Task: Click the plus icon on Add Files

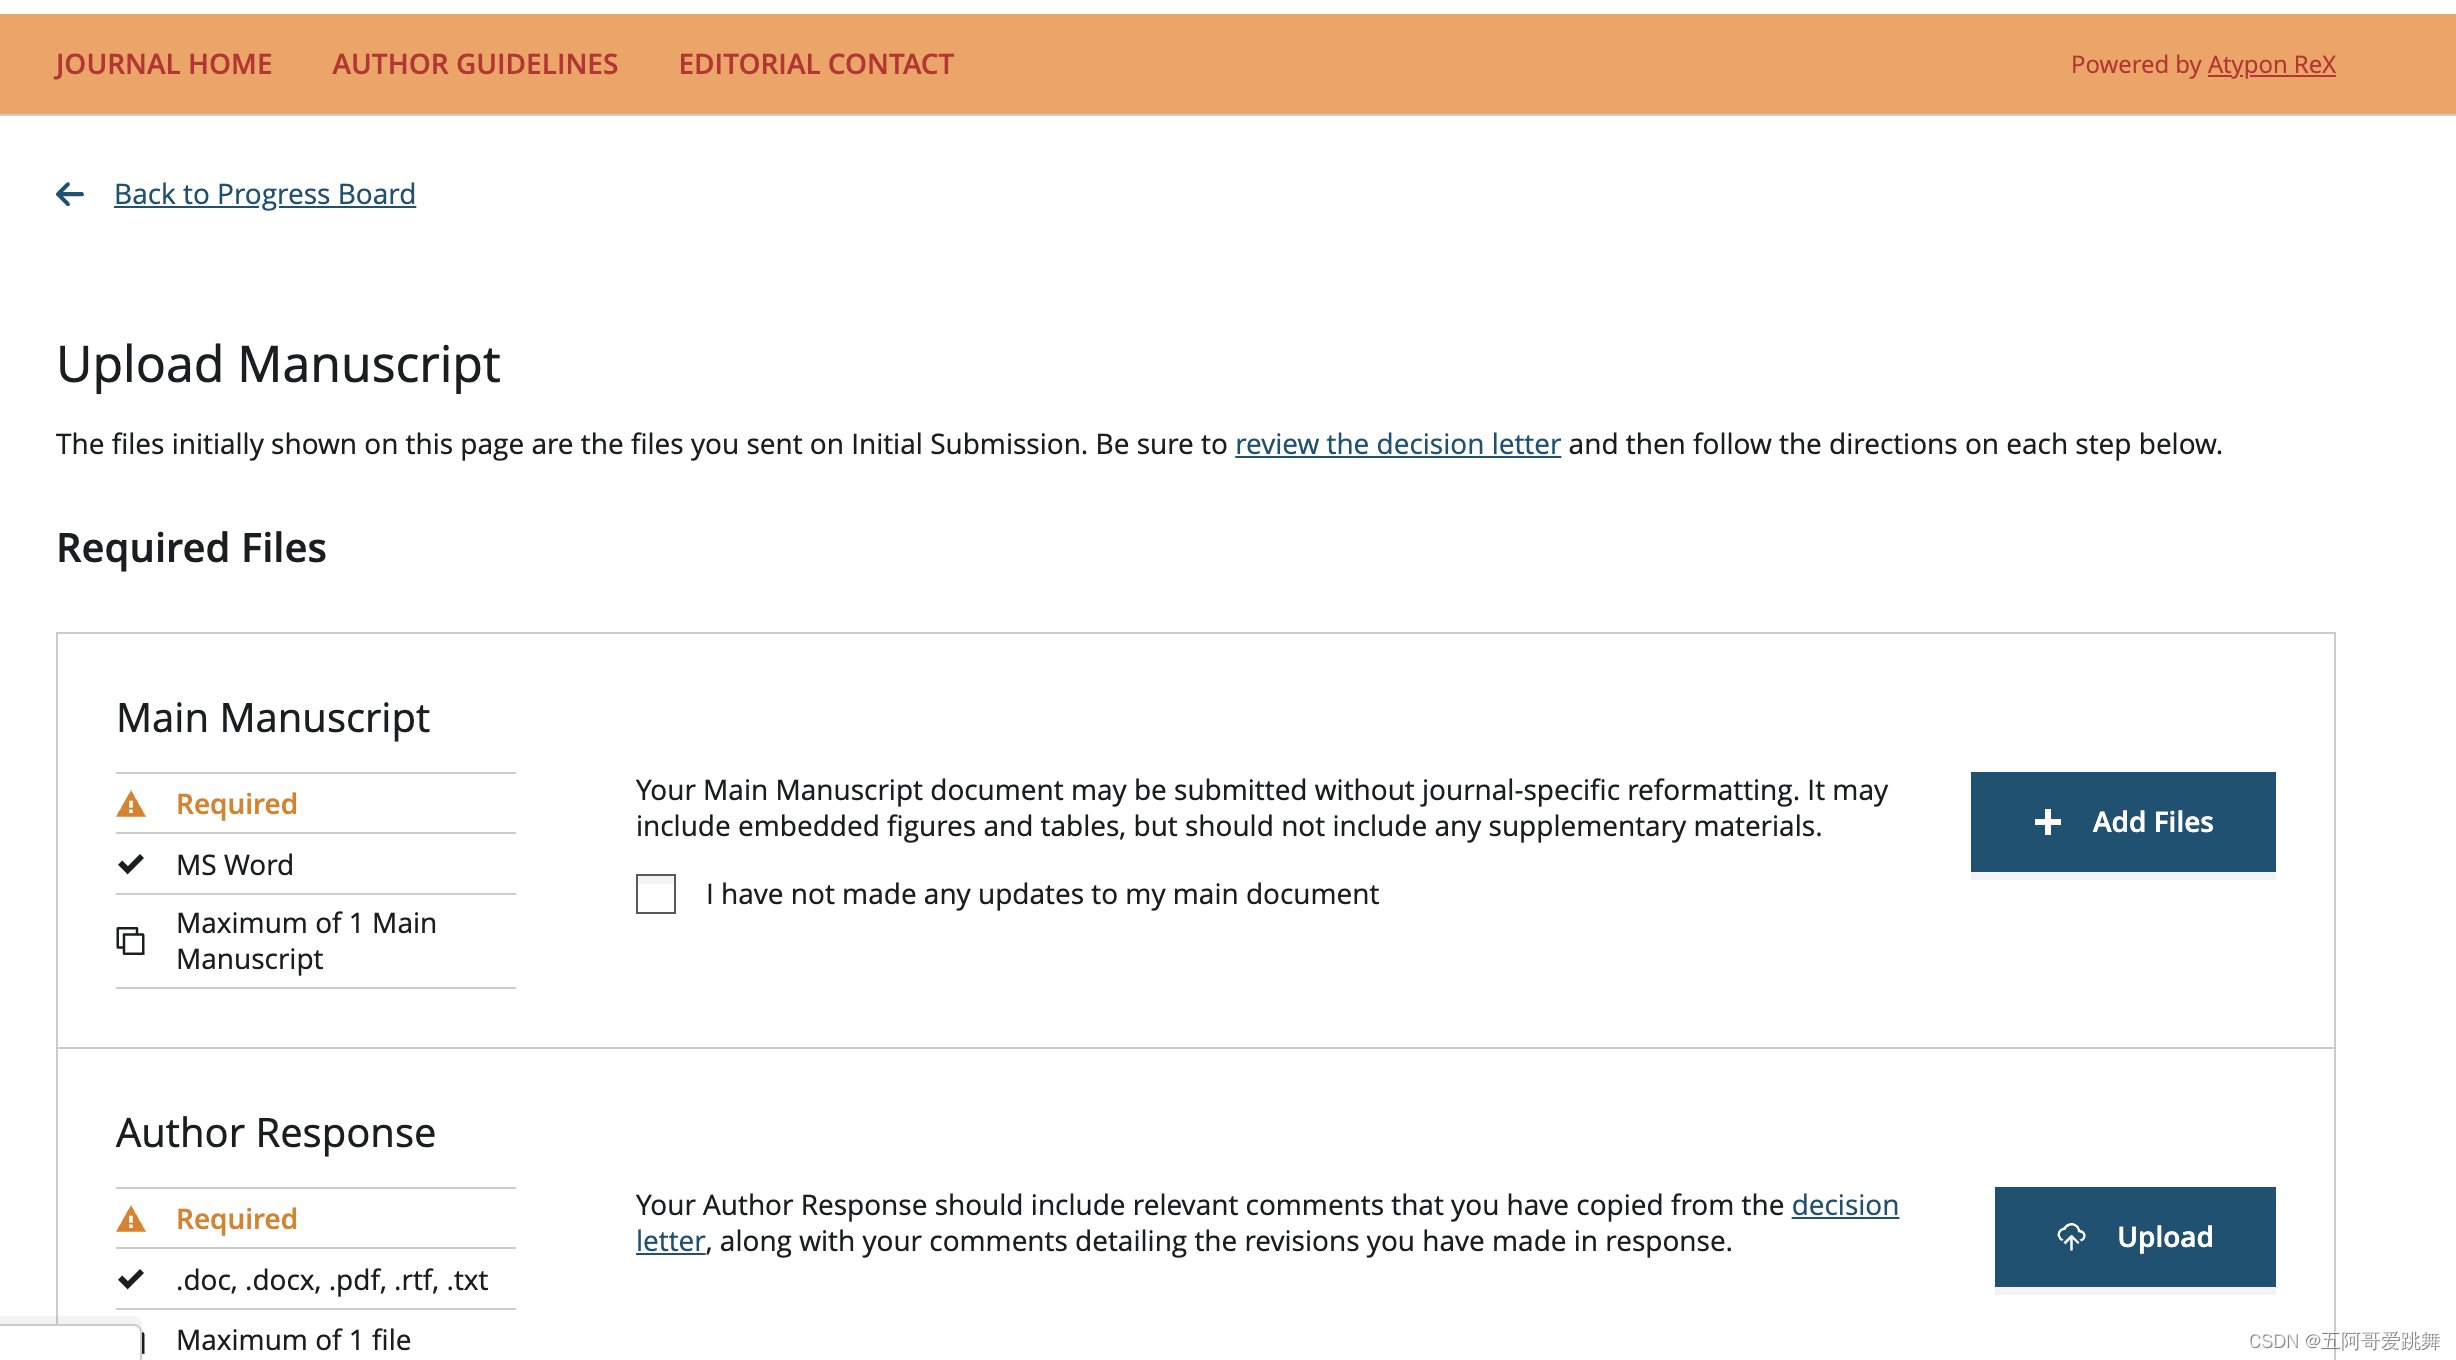Action: pyautogui.click(x=2048, y=822)
